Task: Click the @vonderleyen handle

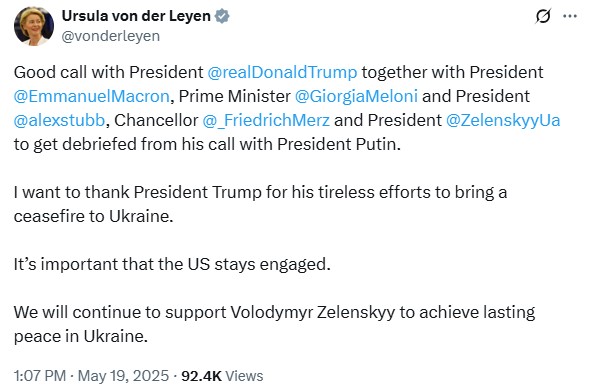Action: pos(110,37)
